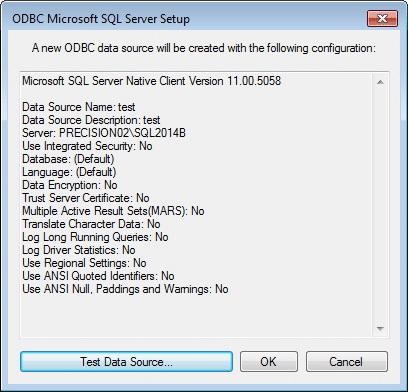The image size is (408, 392).
Task: Click the dialog title bar text
Action: 101,19
